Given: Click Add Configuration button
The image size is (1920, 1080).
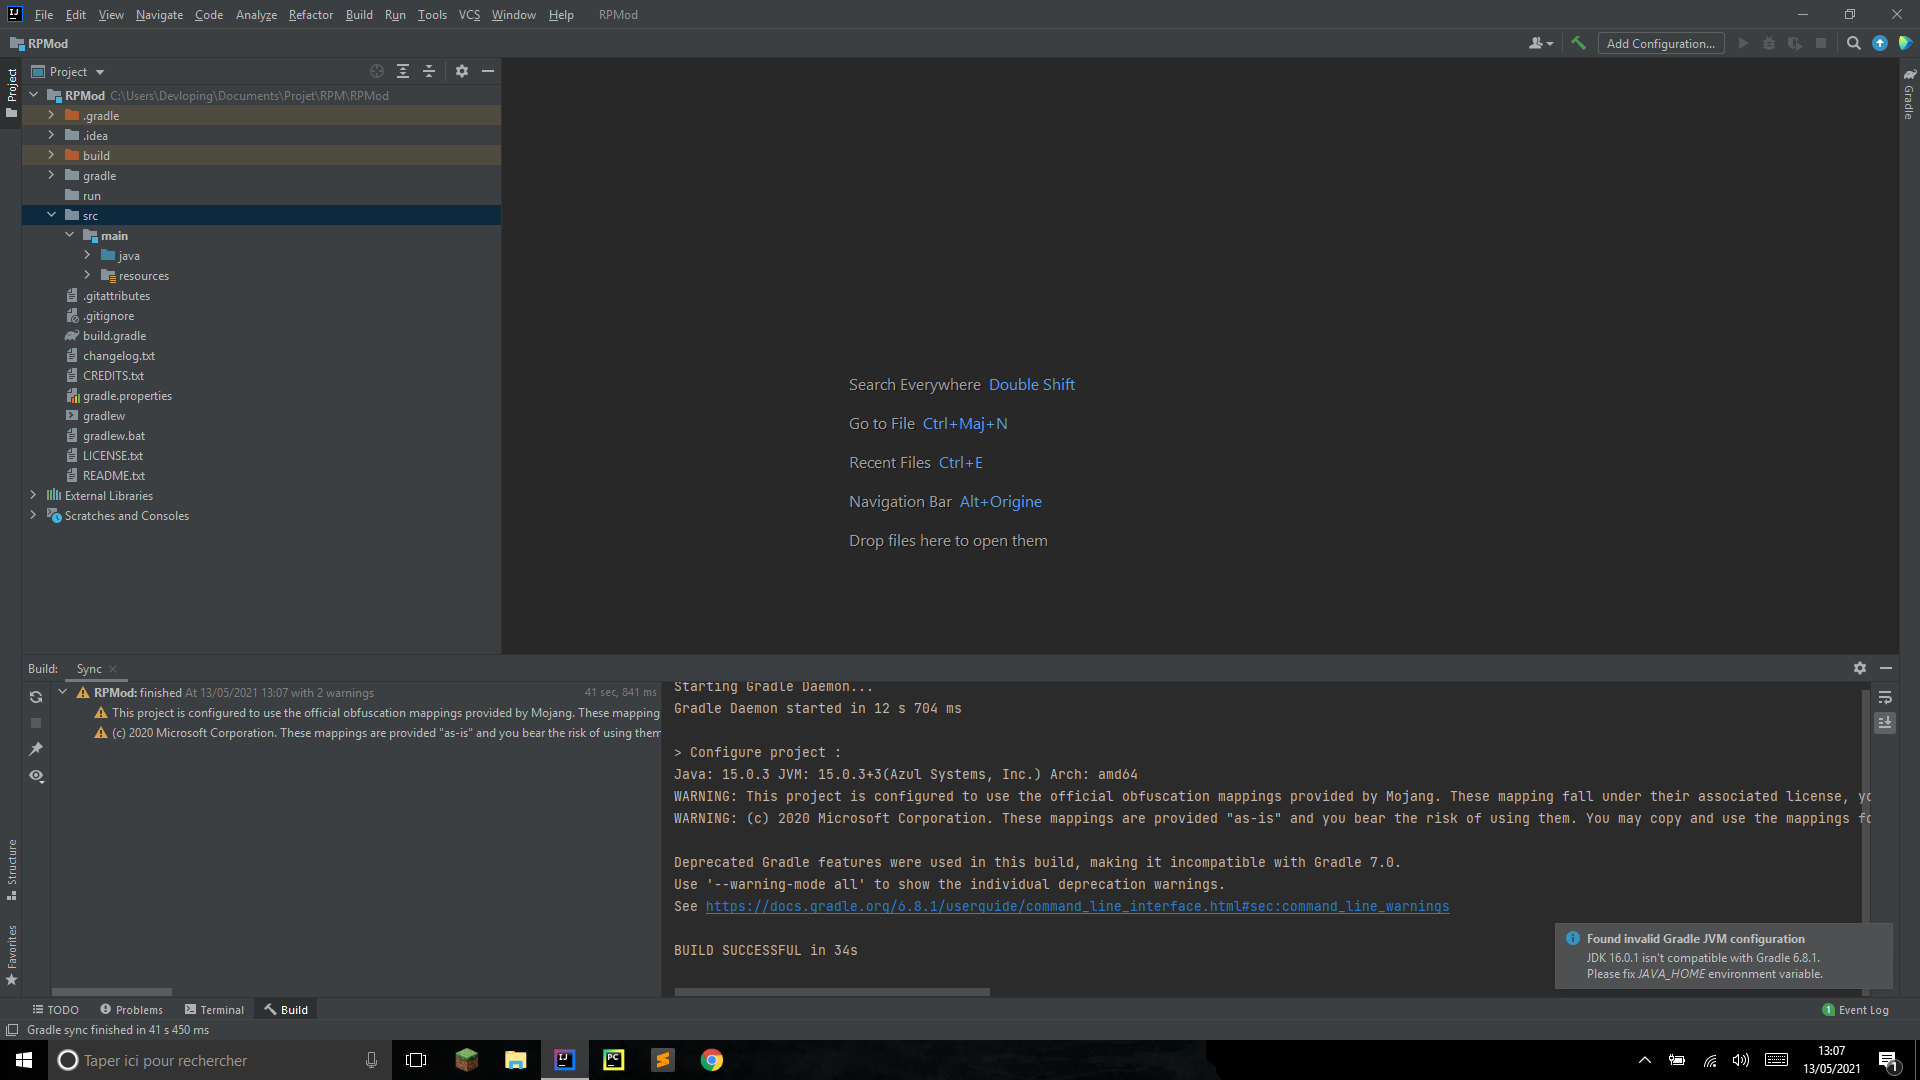Looking at the screenshot, I should pos(1660,43).
